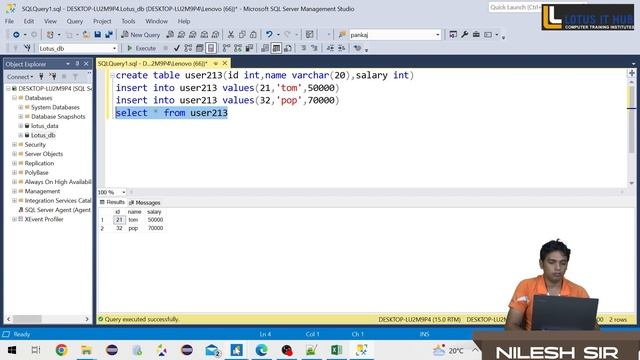The width and height of the screenshot is (640, 360).
Task: Select Server Objects in Object Explorer
Action: point(44,154)
